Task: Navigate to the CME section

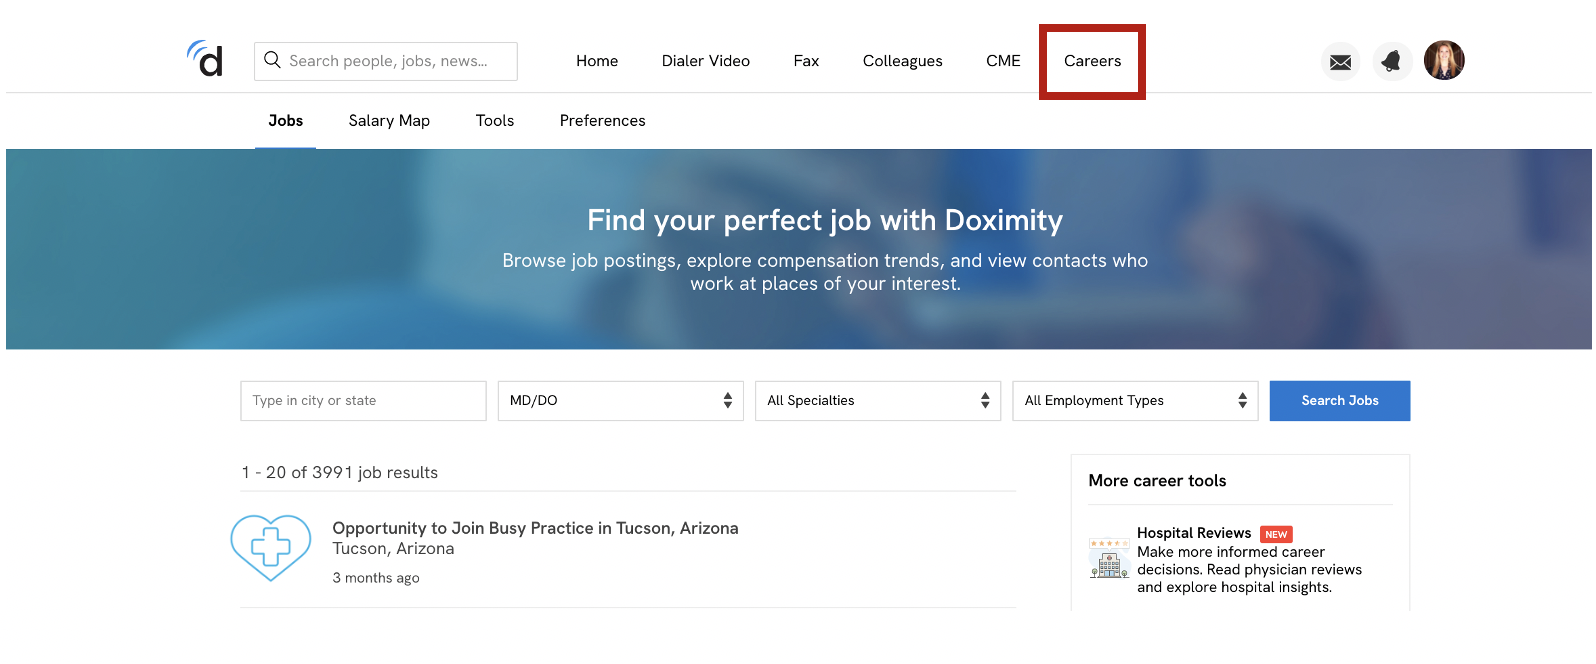Action: (1003, 61)
